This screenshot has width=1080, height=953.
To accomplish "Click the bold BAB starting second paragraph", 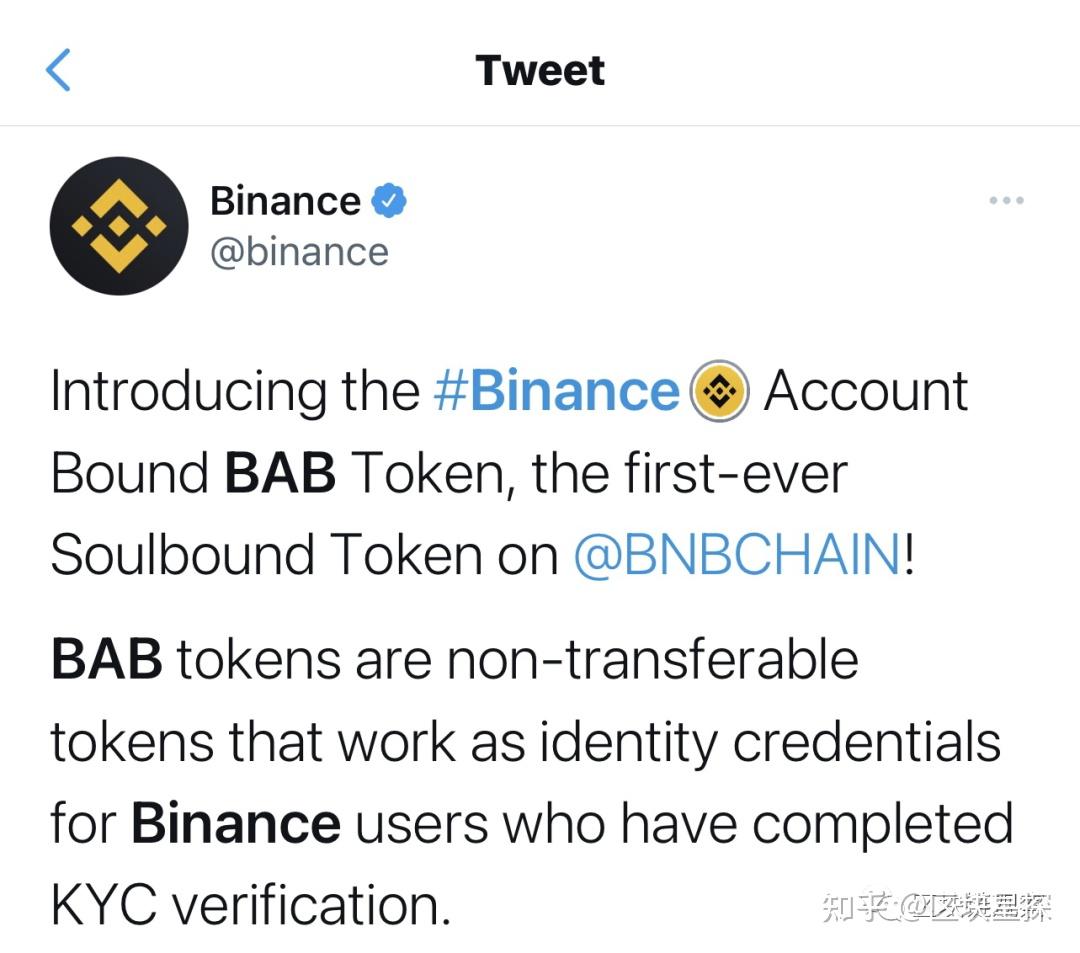I will (x=106, y=659).
